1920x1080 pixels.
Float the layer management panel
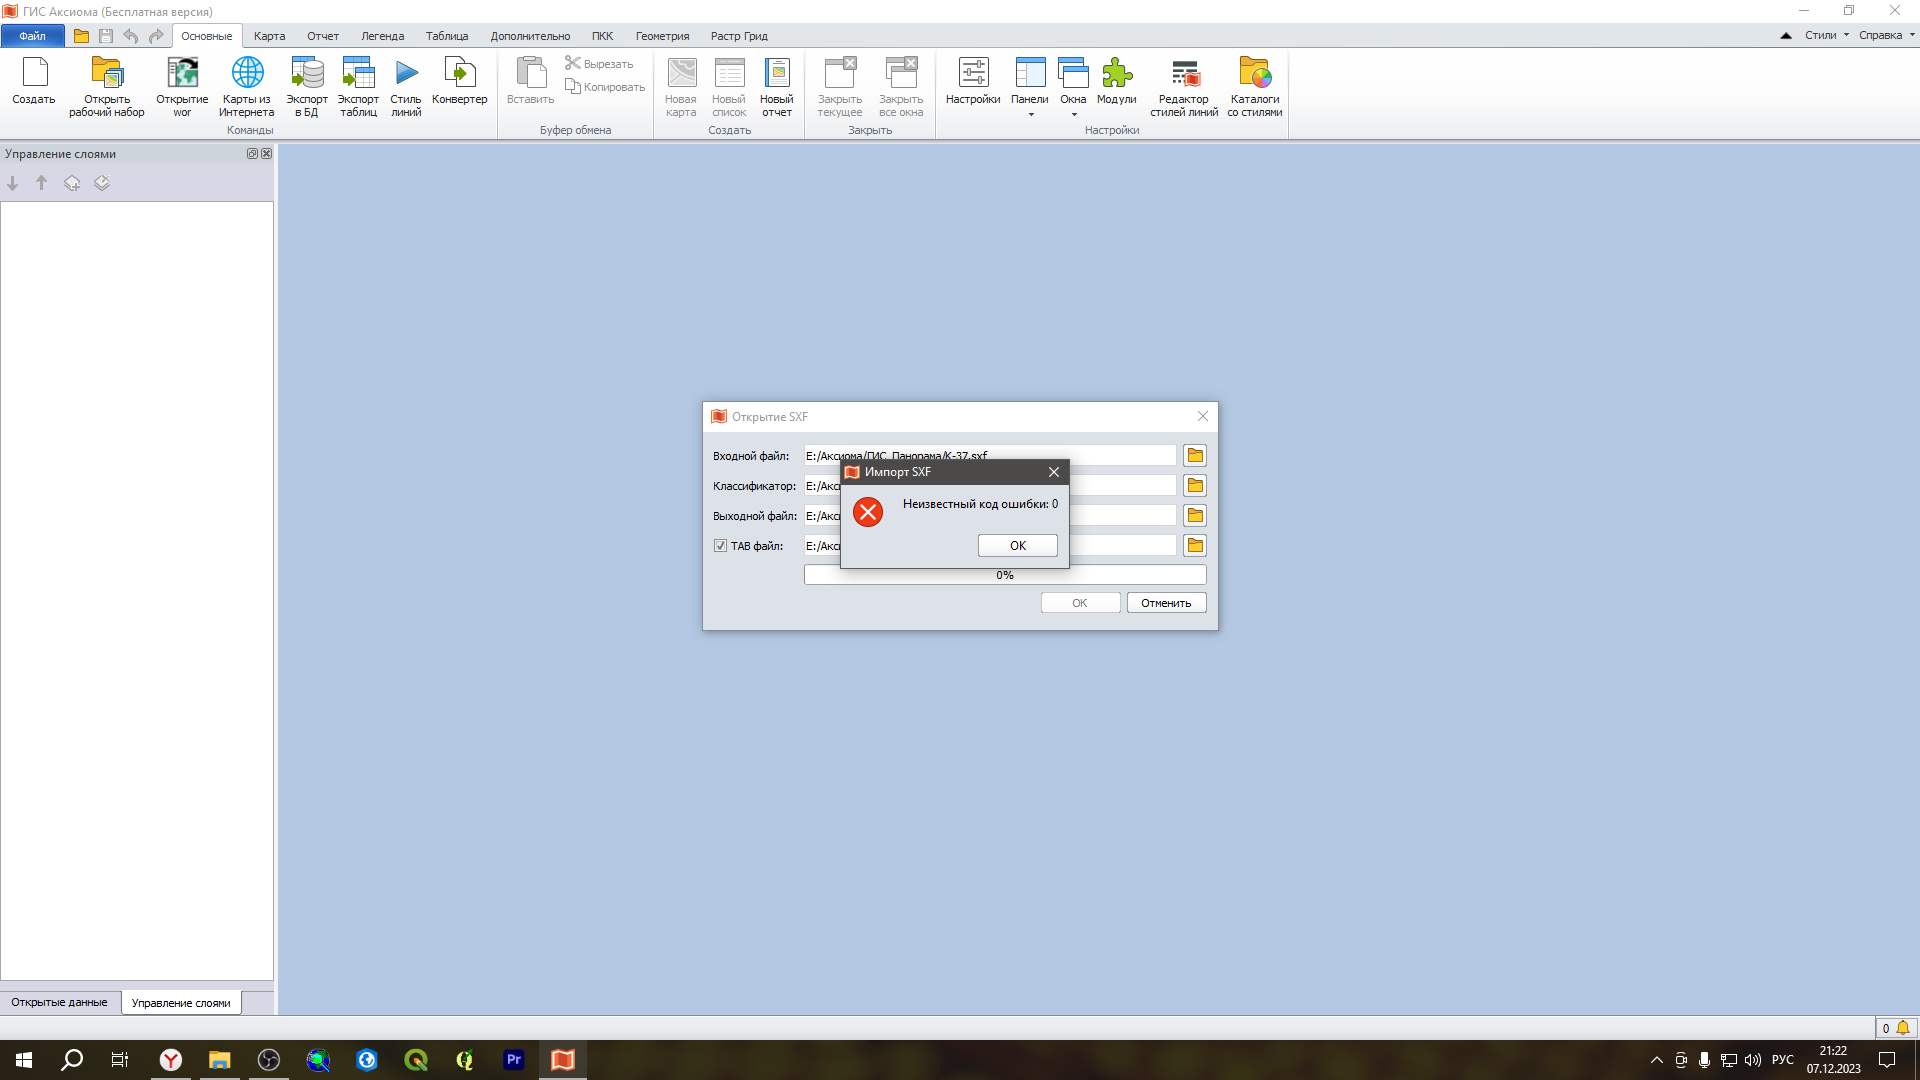click(x=252, y=154)
